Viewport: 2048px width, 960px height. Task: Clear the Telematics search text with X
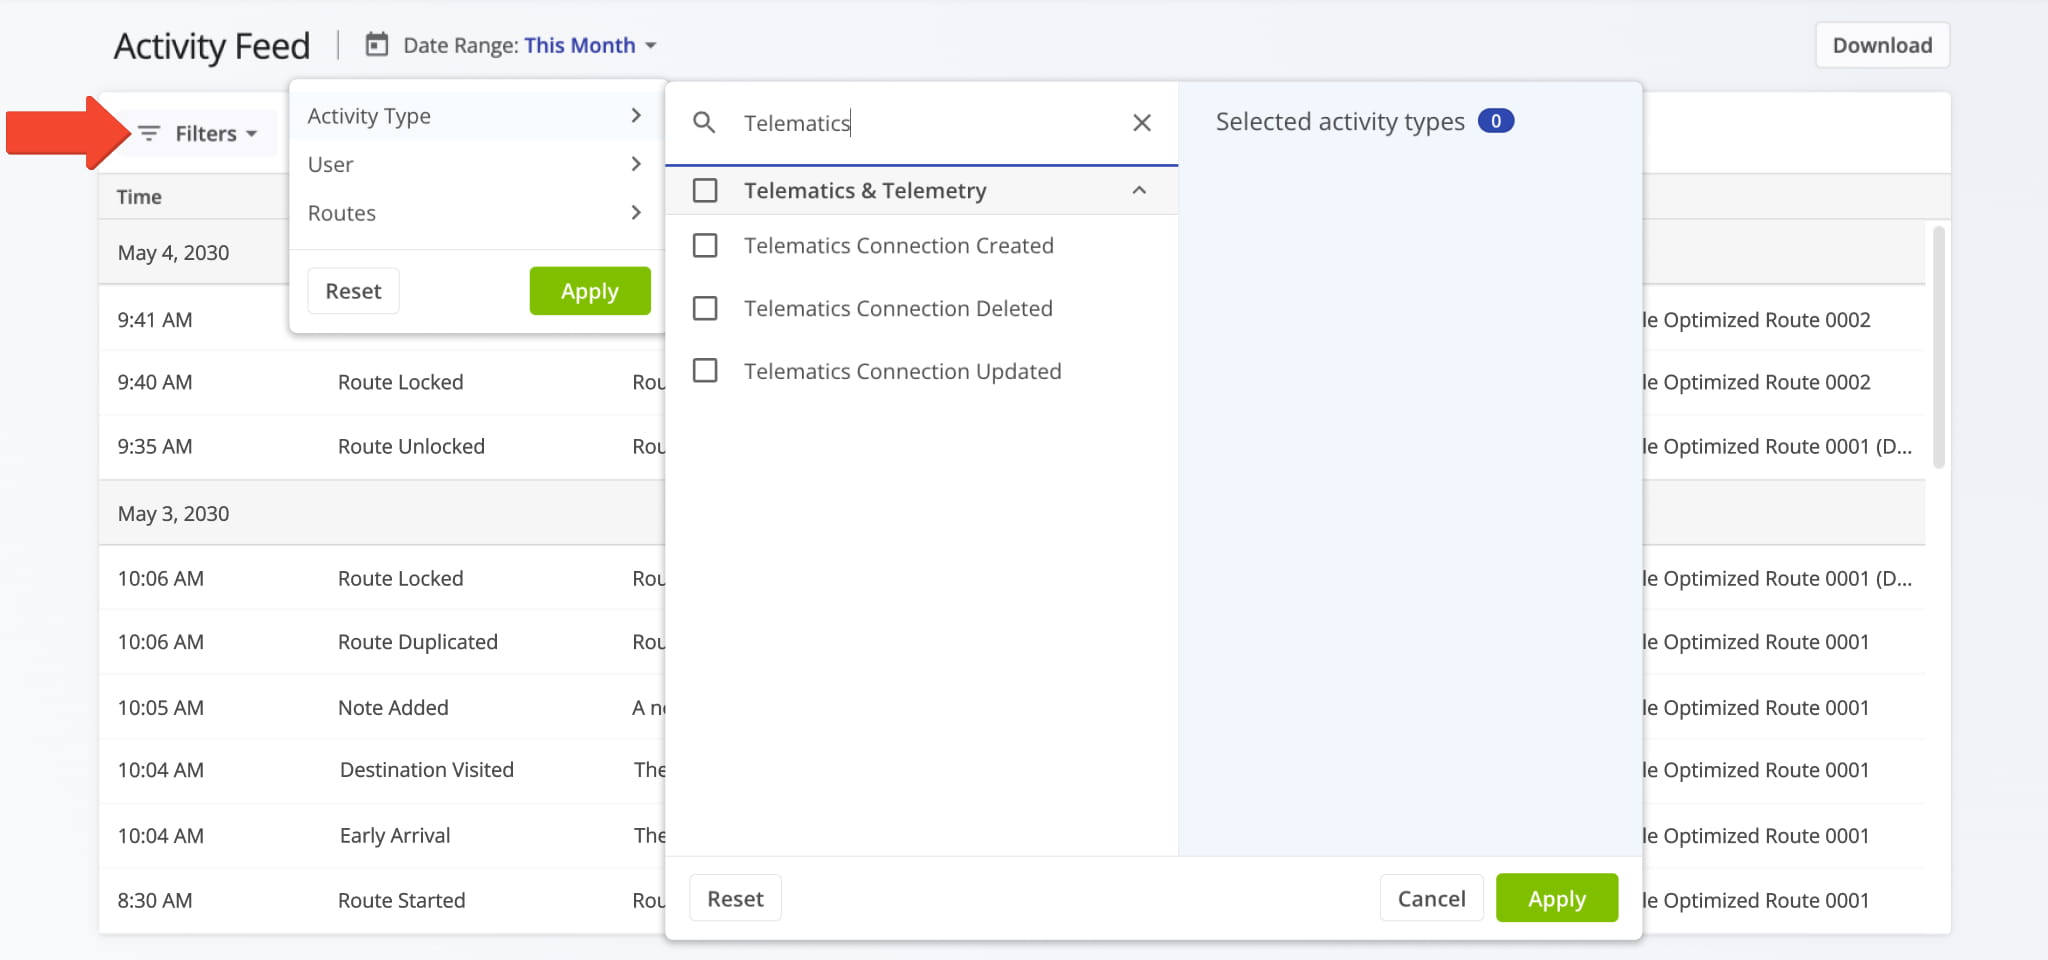[1142, 123]
